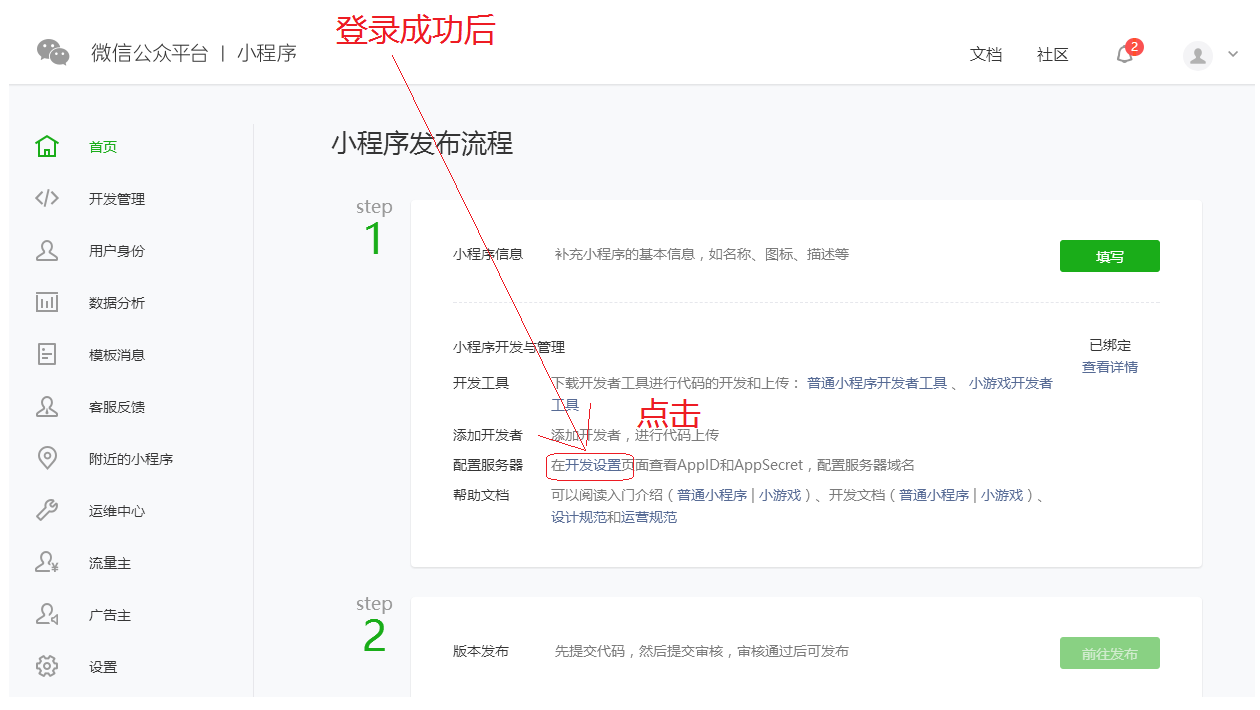This screenshot has height=710, width=1260.
Task: Open 开发管理 in the sidebar menu
Action: [117, 199]
